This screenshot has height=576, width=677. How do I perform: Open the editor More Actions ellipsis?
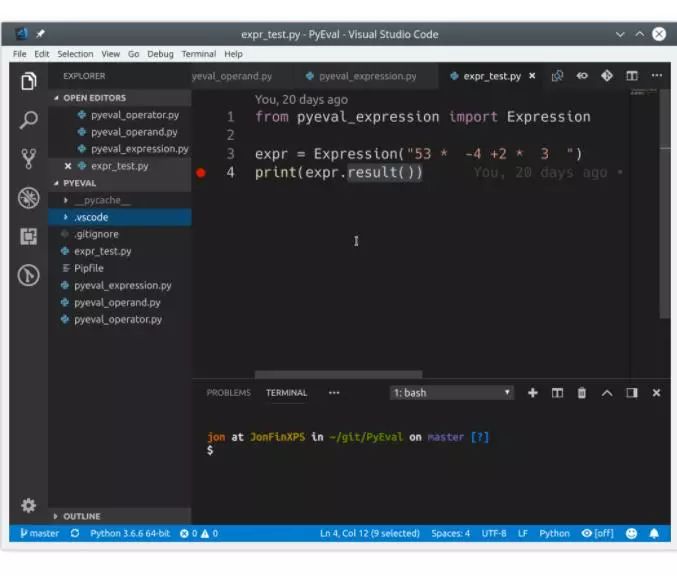[x=657, y=76]
